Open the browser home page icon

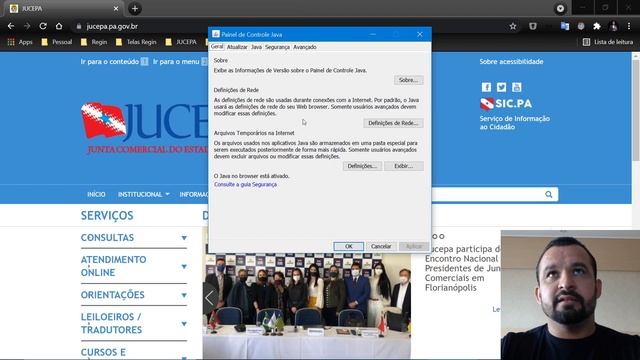pos(59,26)
